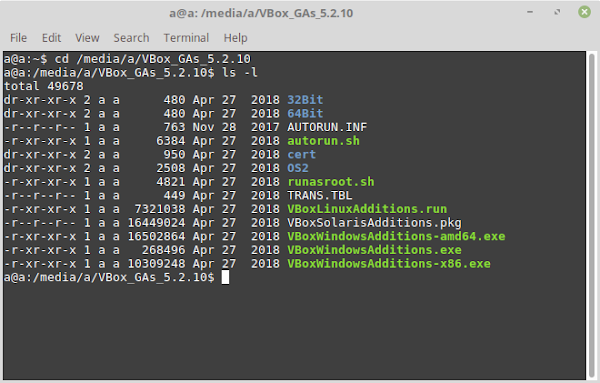The width and height of the screenshot is (600, 383).
Task: Click the VBoxLinuxAdditions.run file name
Action: (x=367, y=209)
